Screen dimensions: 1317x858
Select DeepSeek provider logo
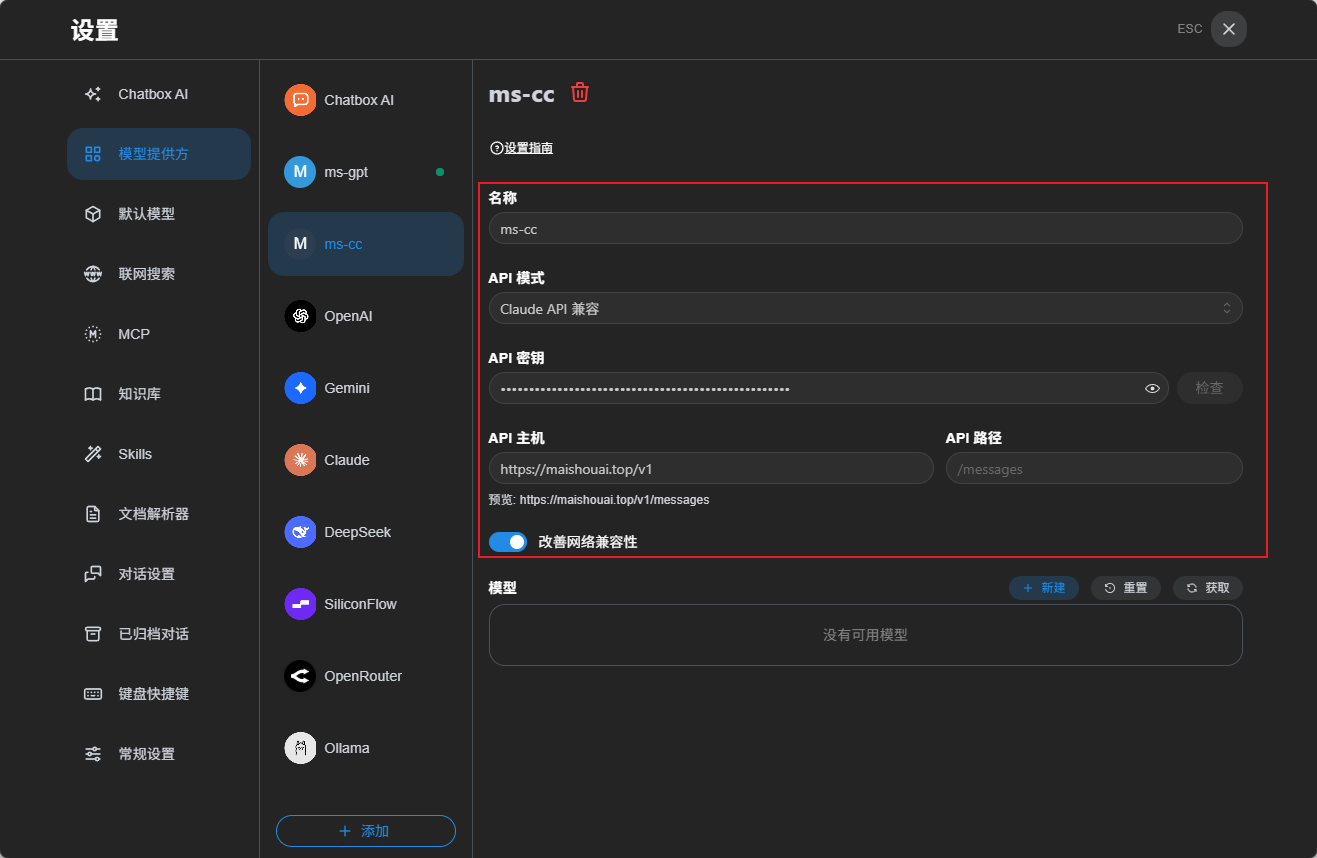(300, 532)
